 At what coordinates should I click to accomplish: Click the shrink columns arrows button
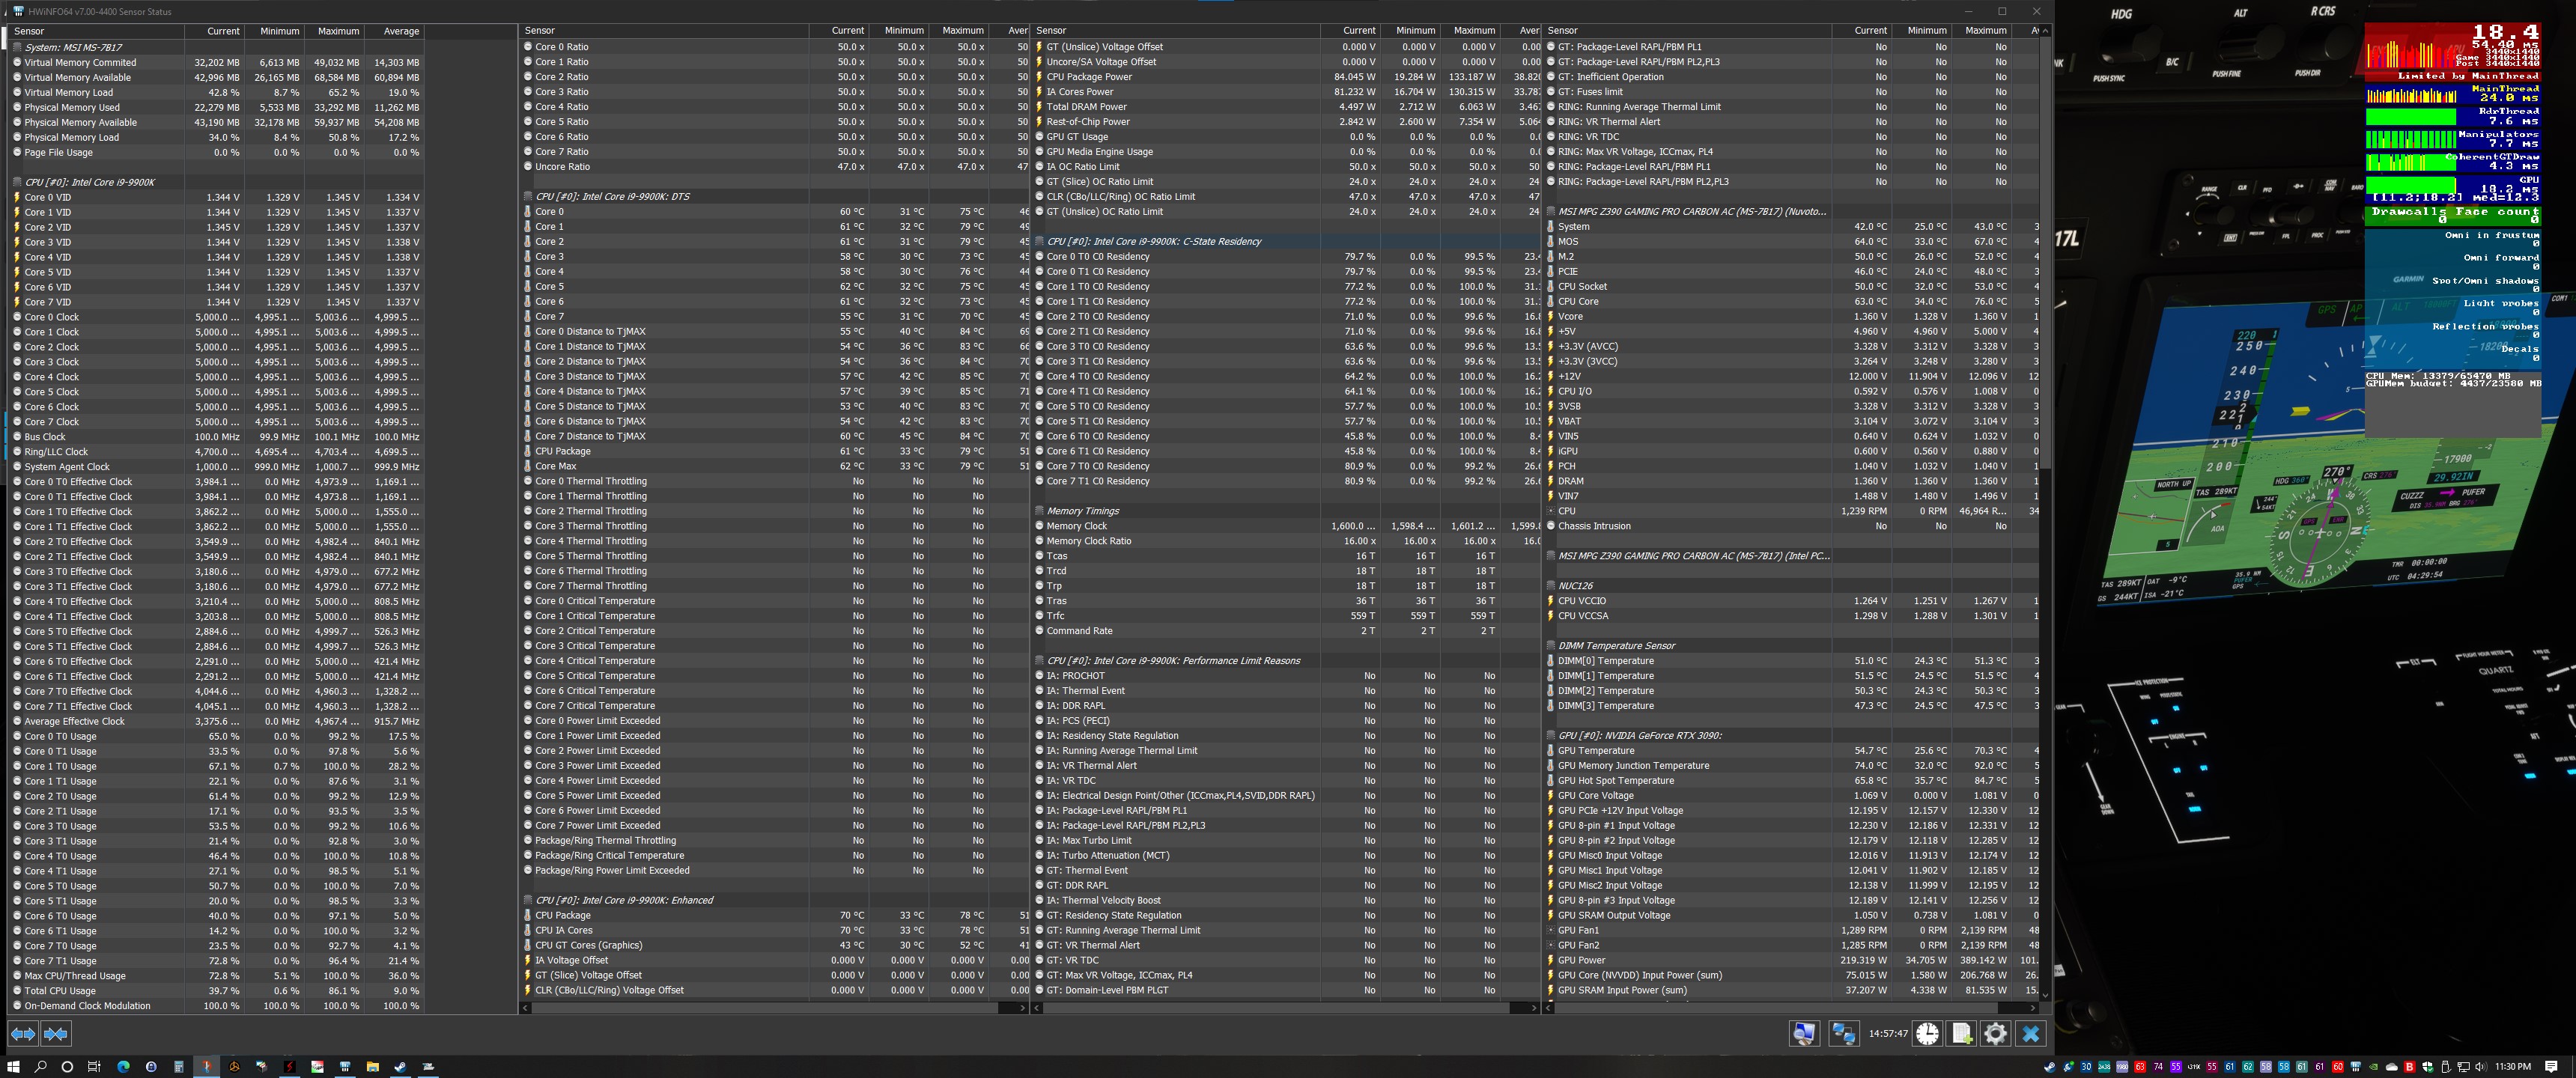(56, 1033)
